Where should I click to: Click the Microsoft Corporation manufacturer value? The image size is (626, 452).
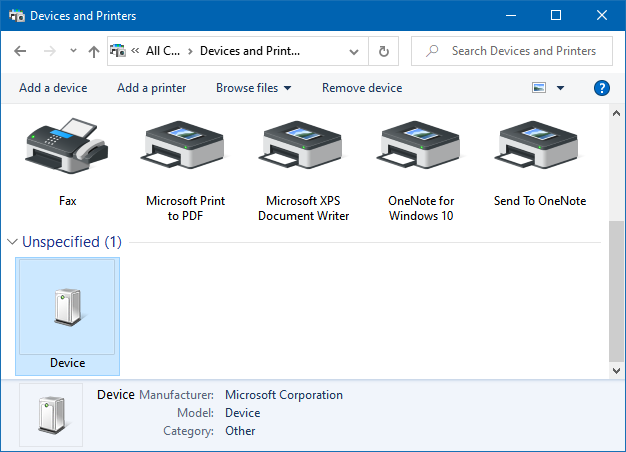(x=284, y=395)
